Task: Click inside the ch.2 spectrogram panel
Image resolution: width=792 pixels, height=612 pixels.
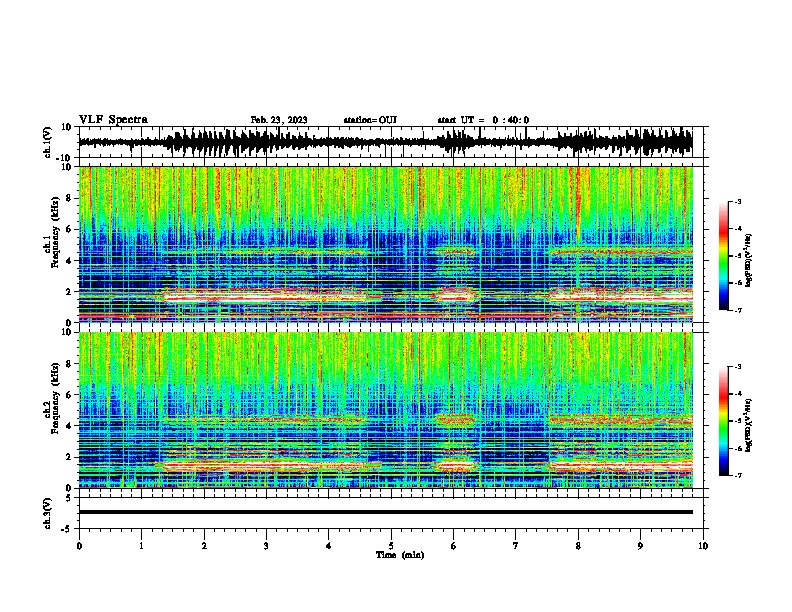Action: [x=385, y=410]
